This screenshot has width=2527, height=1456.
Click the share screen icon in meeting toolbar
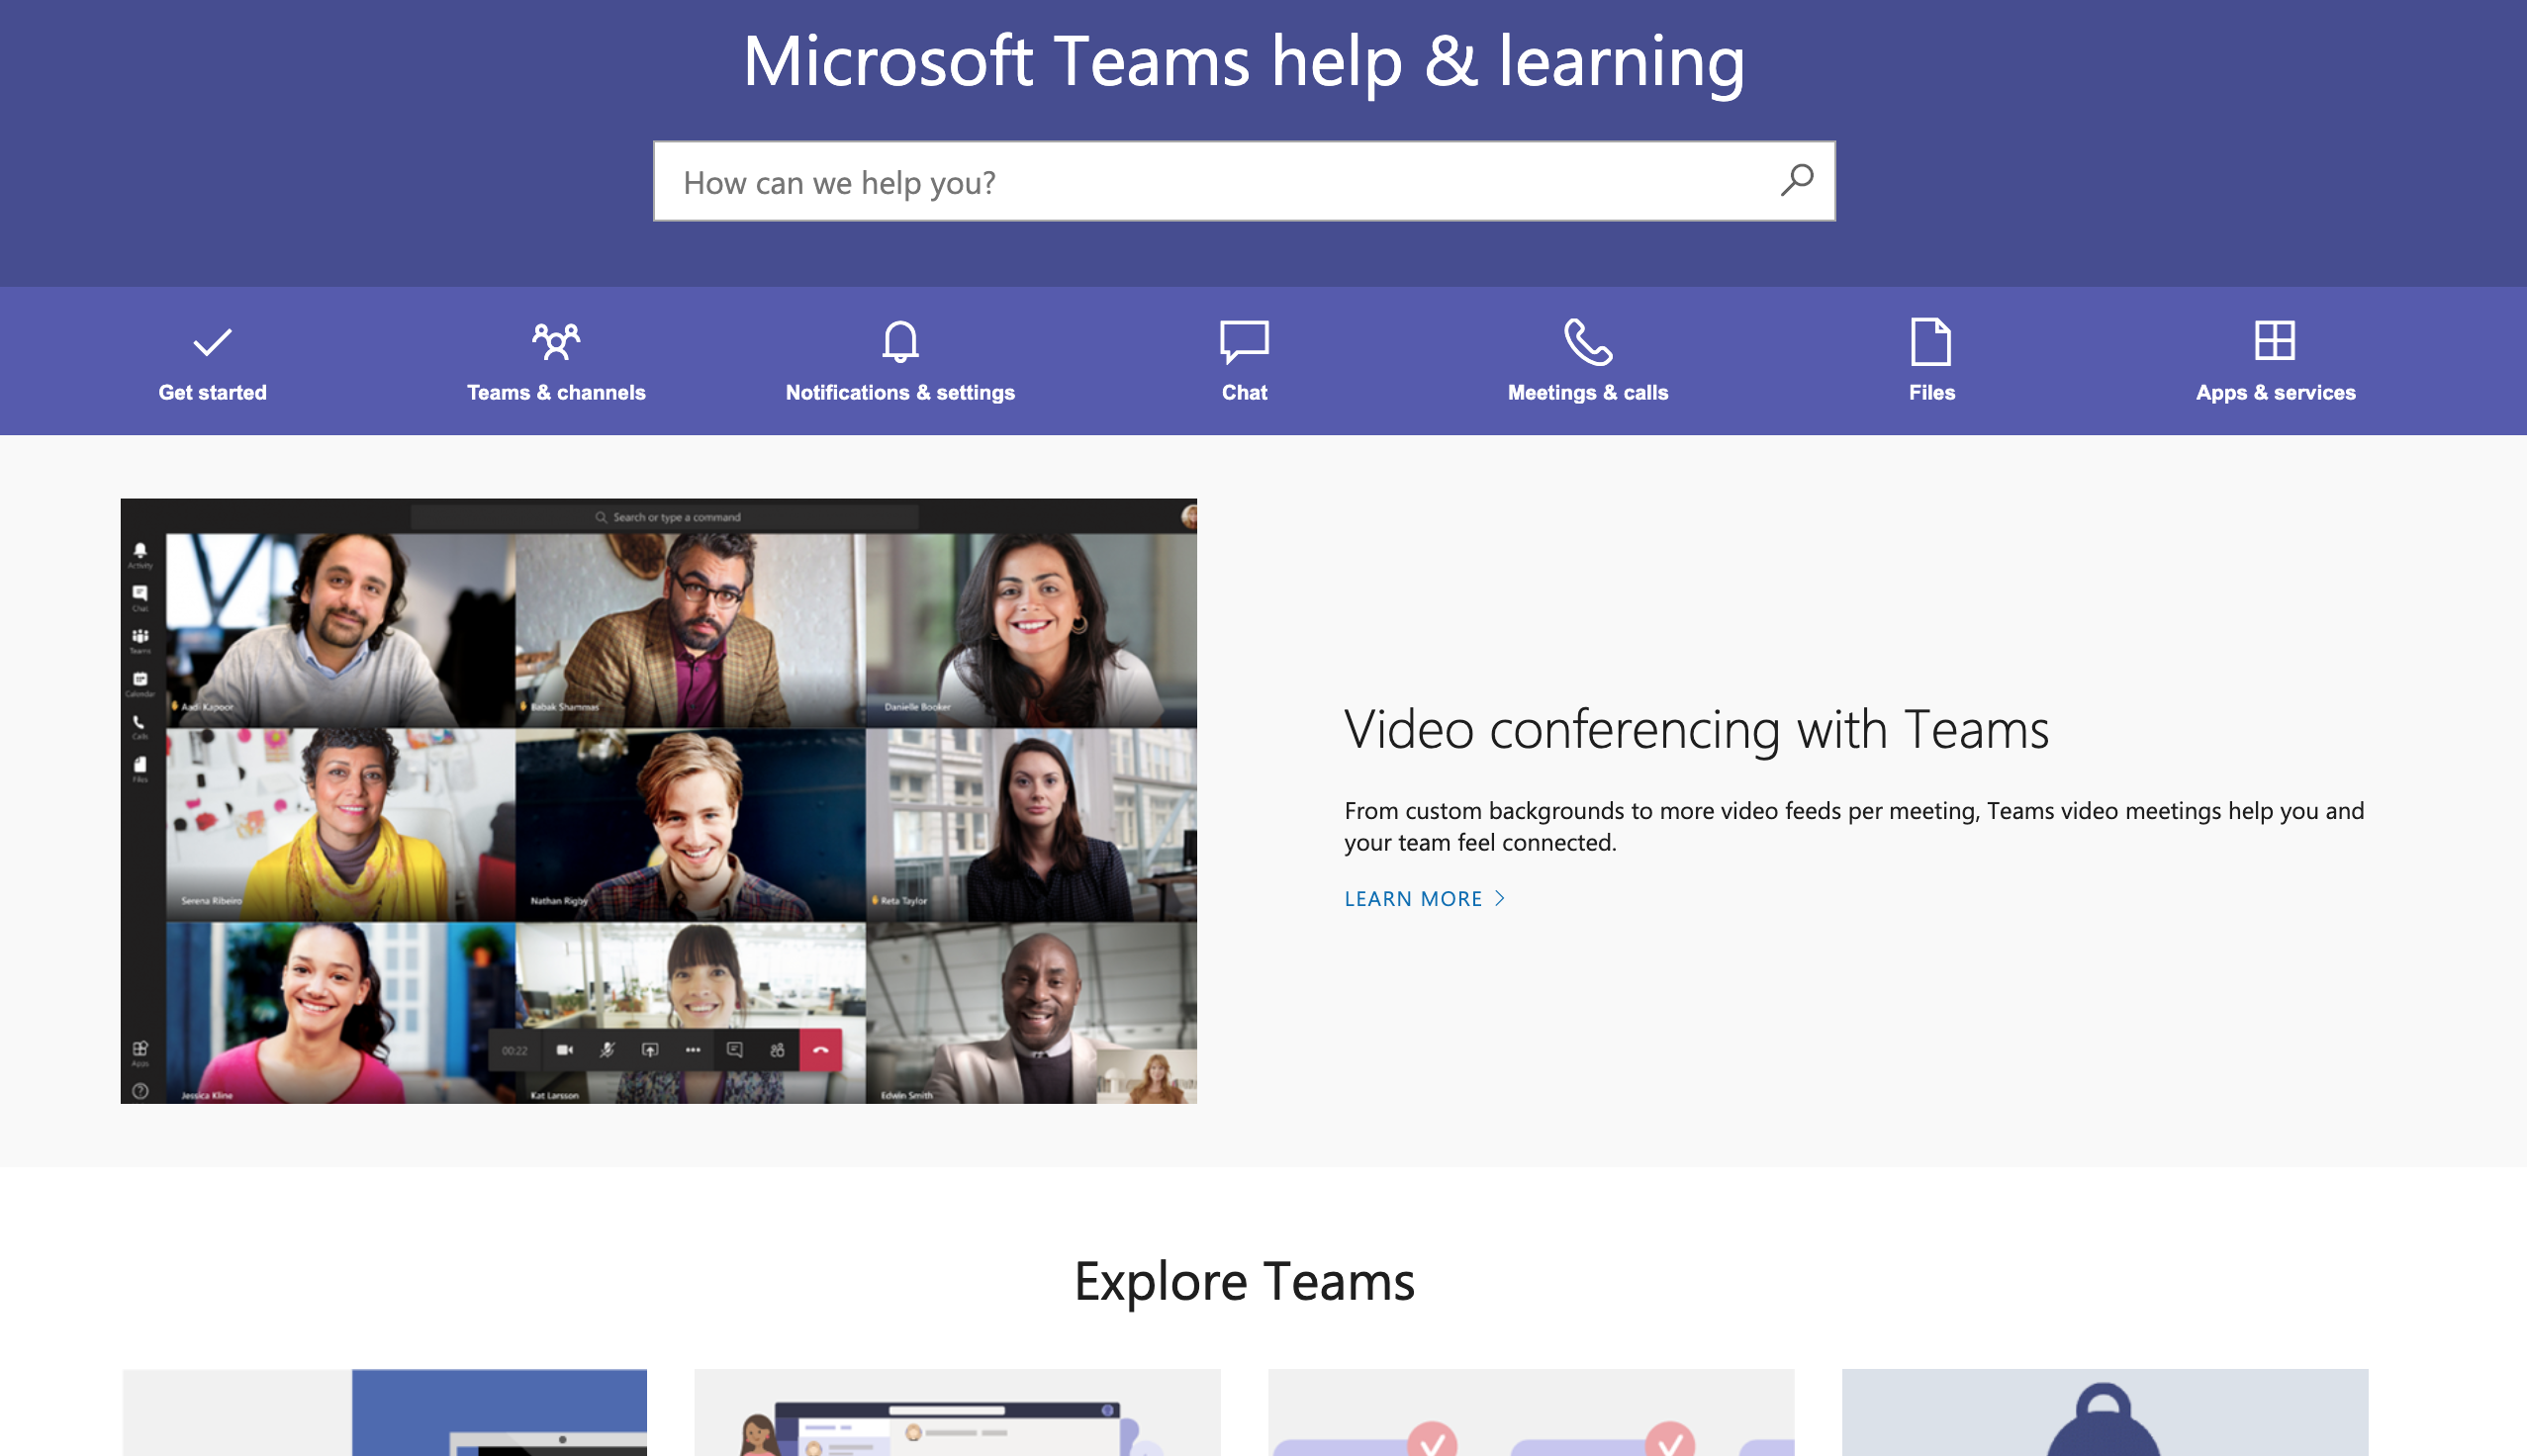[650, 1050]
